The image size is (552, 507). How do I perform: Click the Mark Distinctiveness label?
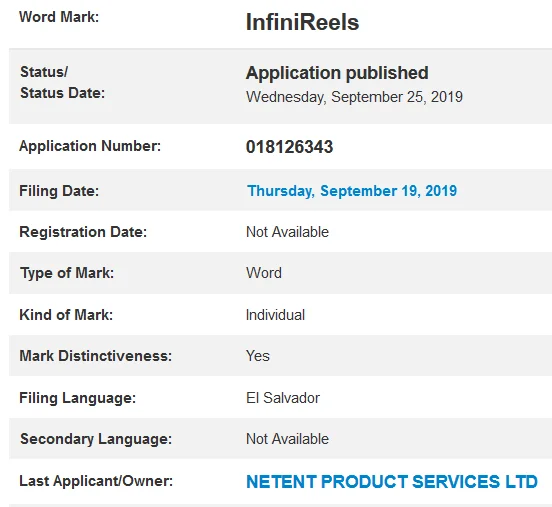point(95,356)
